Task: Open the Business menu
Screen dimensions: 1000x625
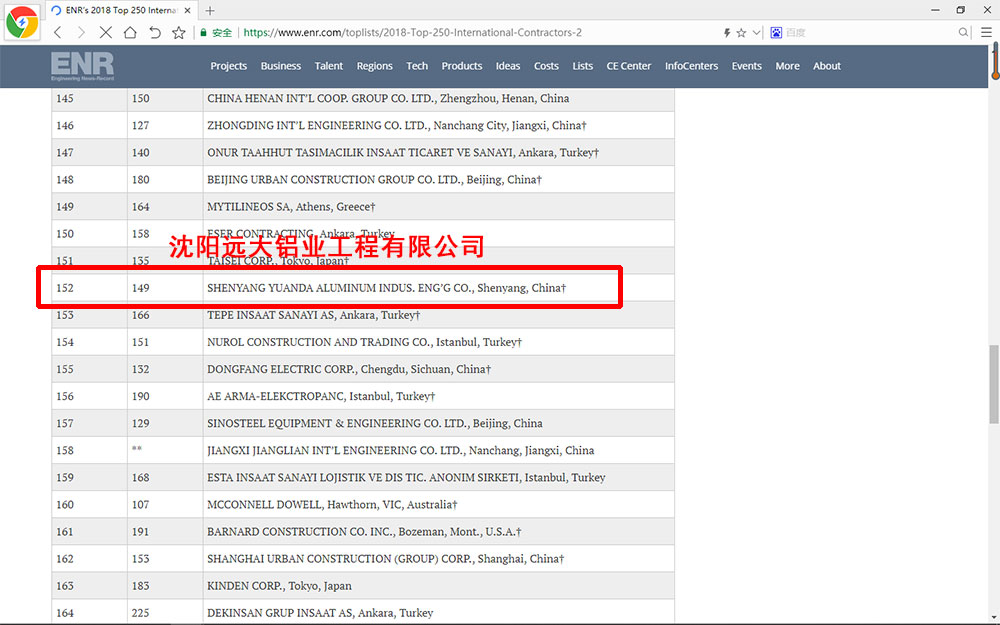Action: (x=281, y=66)
